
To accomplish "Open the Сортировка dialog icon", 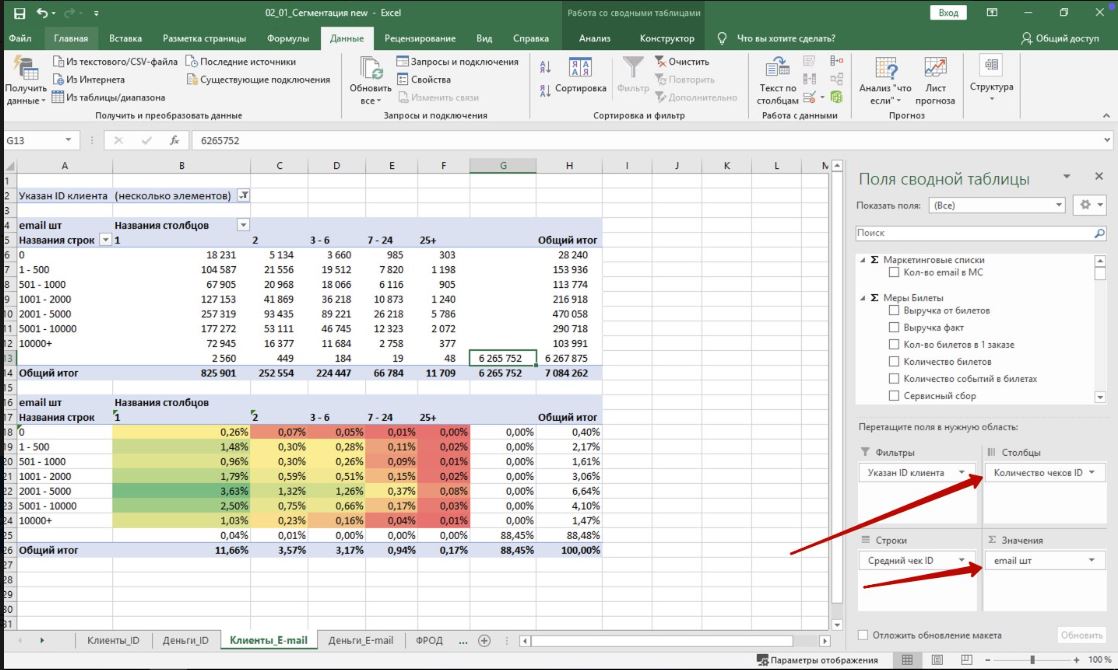I will 580,68.
